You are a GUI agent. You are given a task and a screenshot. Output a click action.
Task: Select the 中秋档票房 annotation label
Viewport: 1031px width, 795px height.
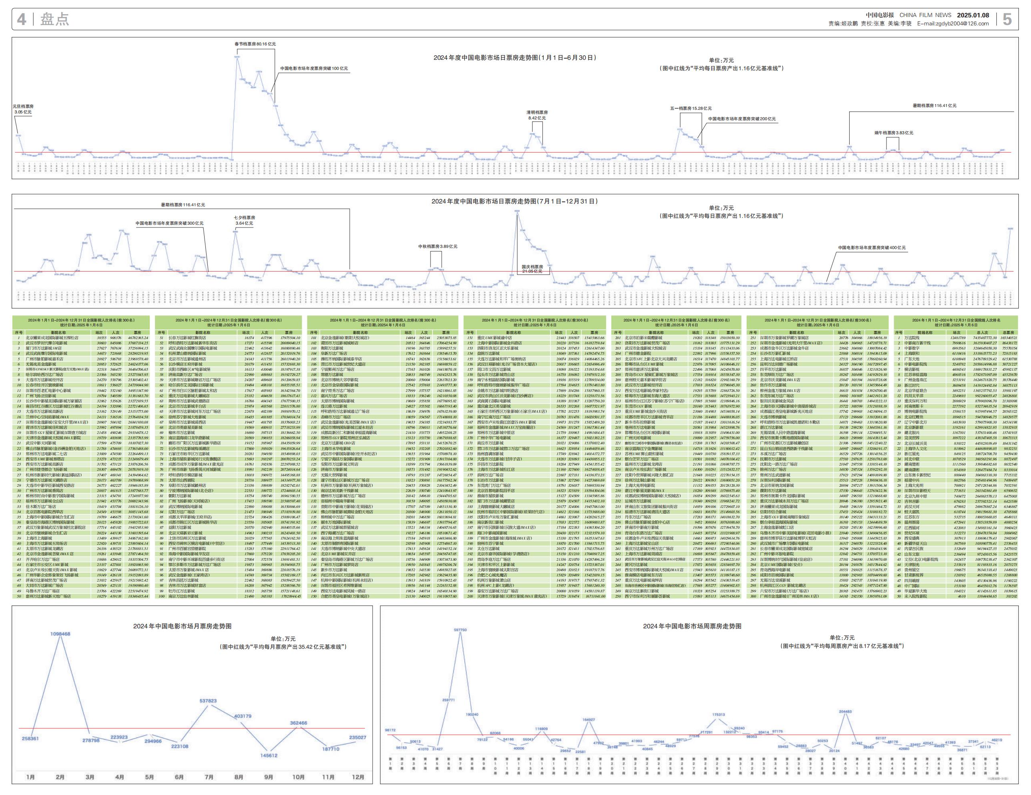coord(434,245)
